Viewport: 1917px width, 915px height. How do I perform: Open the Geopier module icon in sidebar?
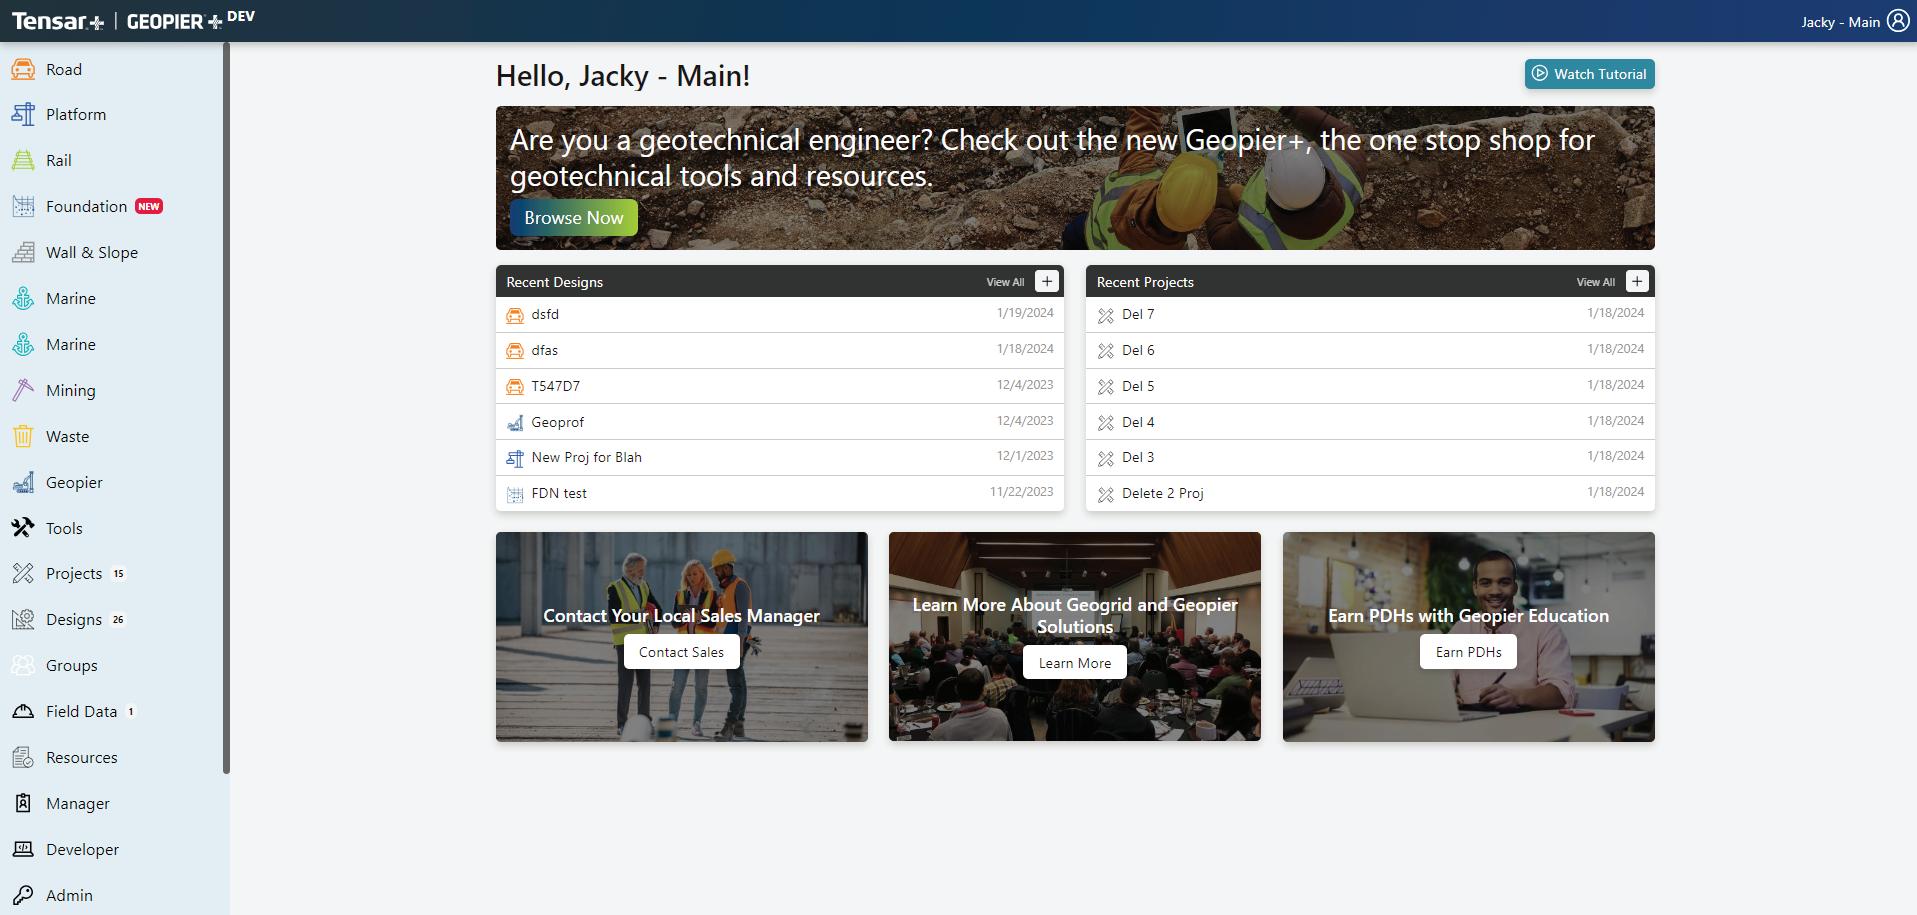(23, 482)
